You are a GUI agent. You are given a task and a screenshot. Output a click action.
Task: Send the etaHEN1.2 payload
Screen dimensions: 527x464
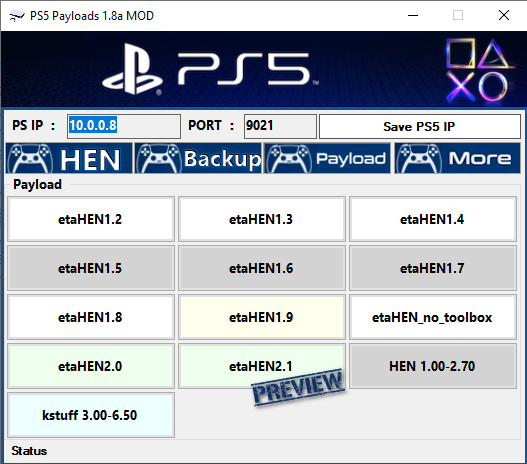(91, 219)
